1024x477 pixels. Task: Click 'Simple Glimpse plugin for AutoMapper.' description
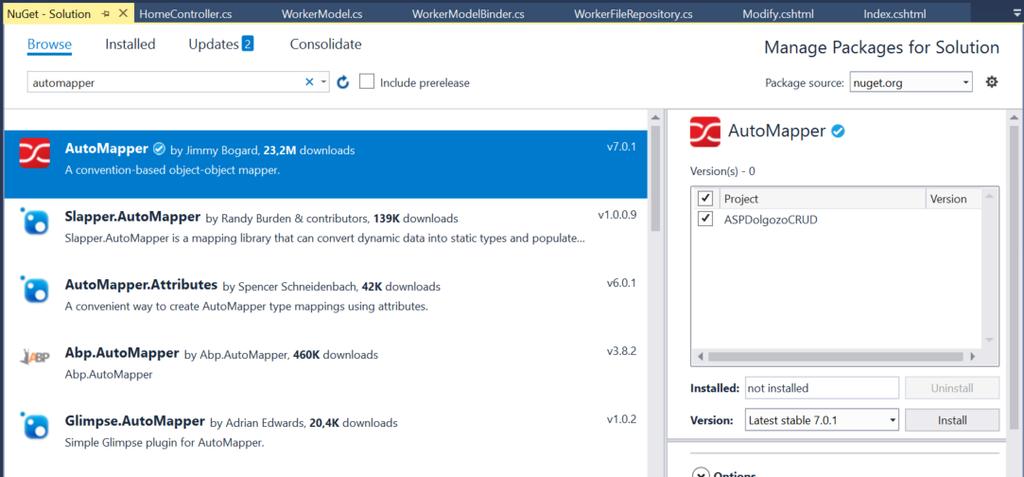[164, 442]
